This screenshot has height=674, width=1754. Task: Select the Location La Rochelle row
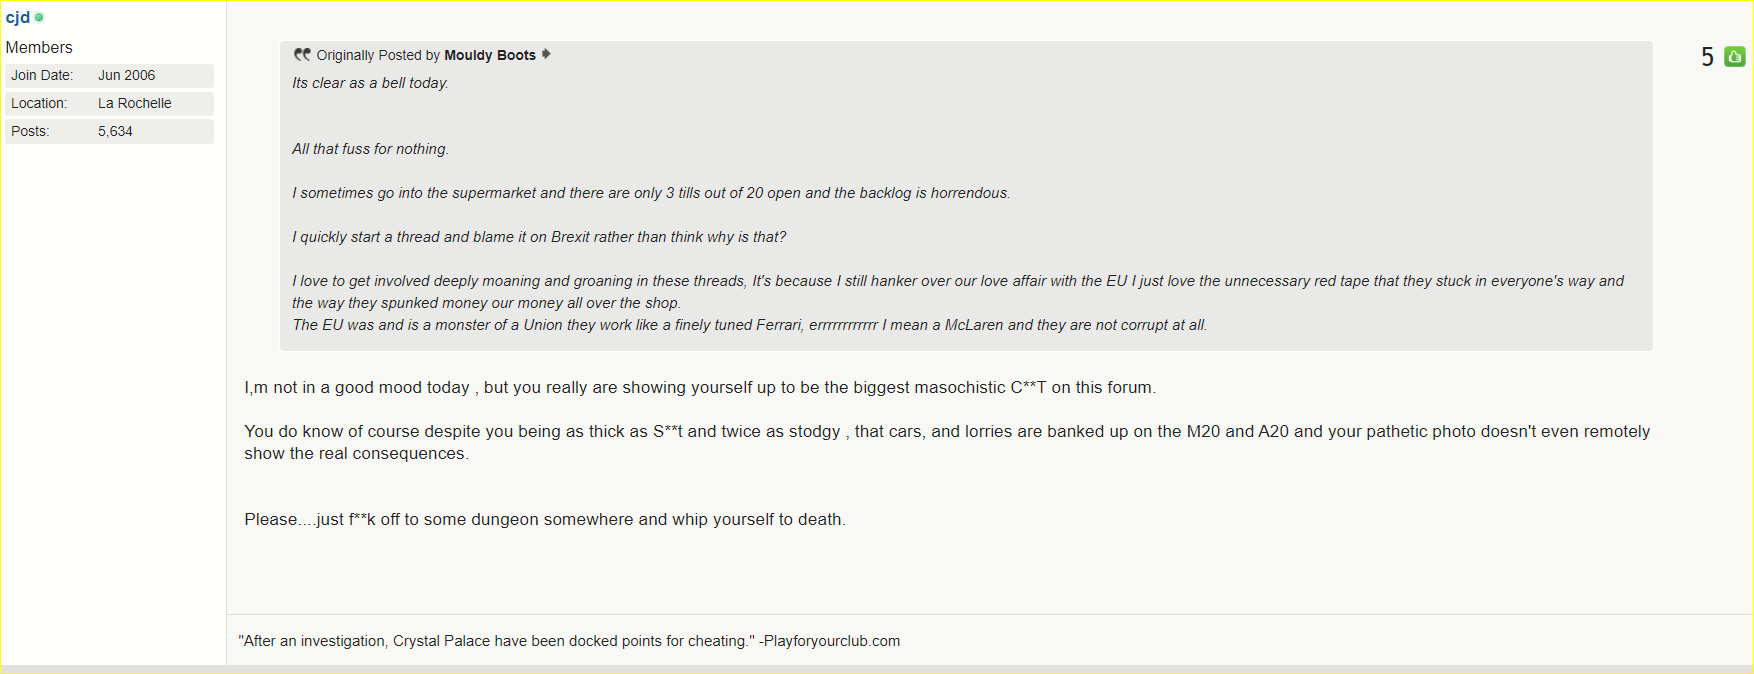109,103
